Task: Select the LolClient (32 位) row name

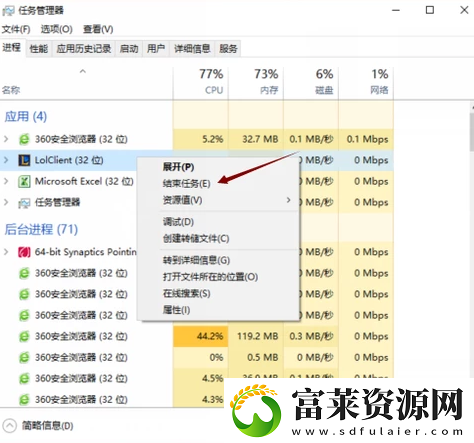Action: tap(69, 160)
